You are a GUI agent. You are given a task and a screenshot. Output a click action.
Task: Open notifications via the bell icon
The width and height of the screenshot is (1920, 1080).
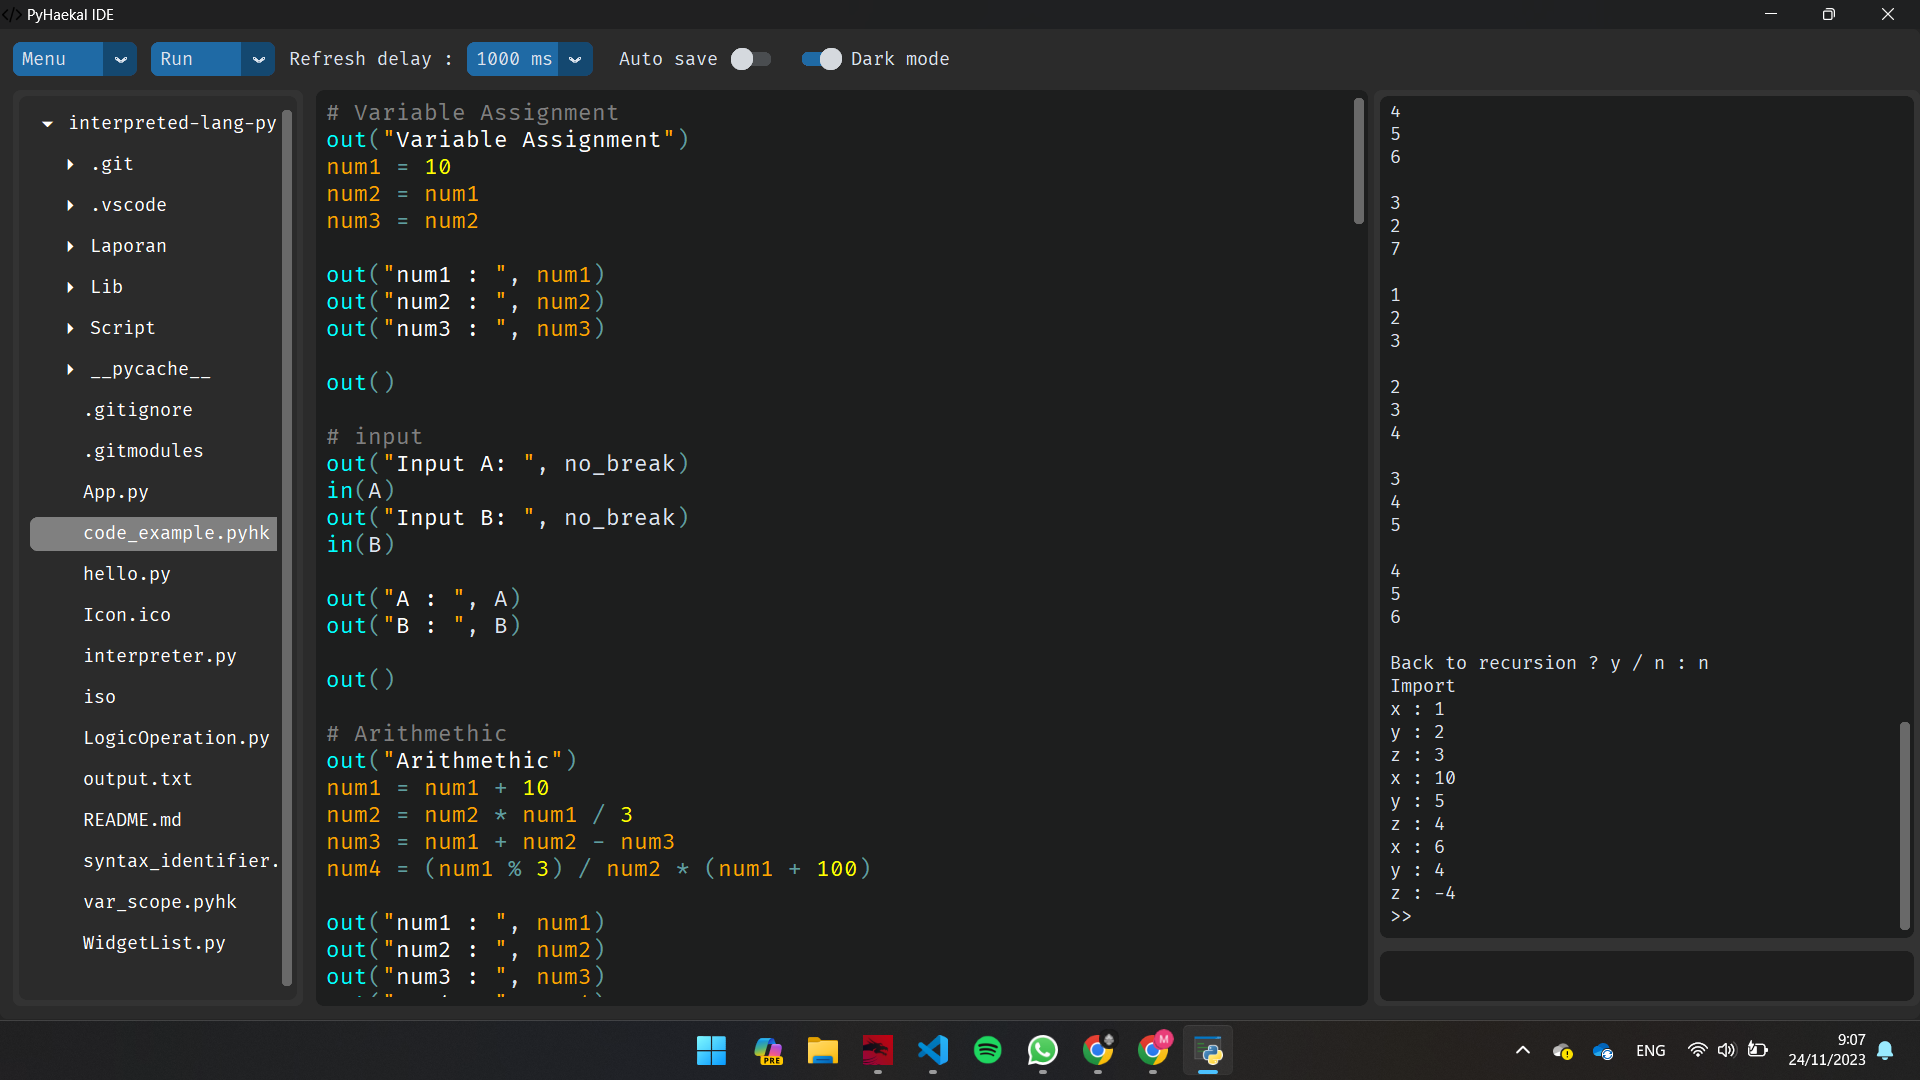click(1886, 1050)
